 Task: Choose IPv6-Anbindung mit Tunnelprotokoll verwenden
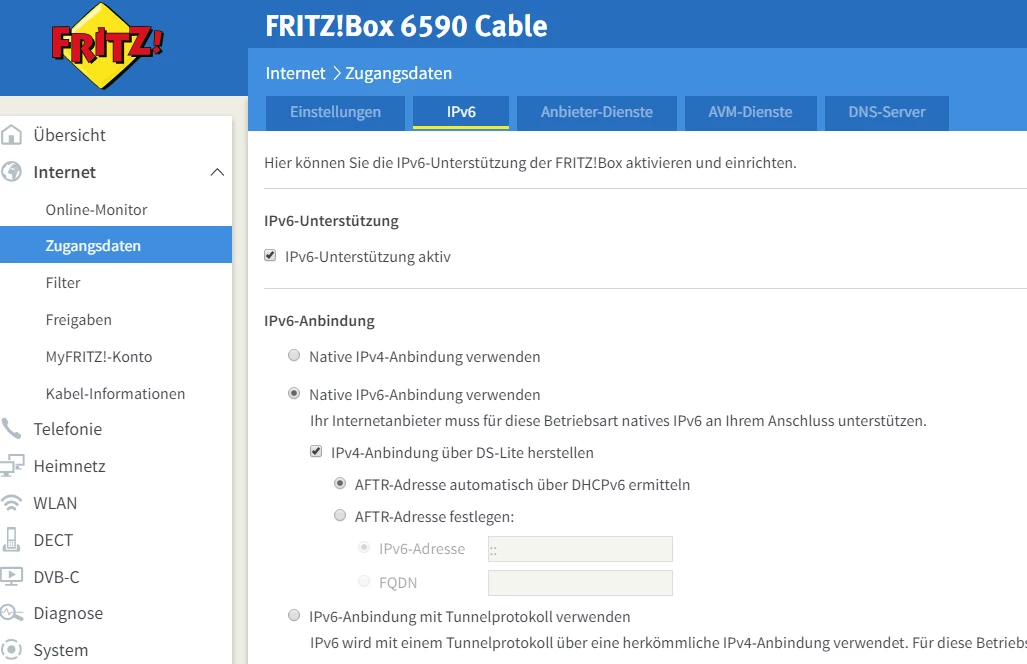pos(294,616)
